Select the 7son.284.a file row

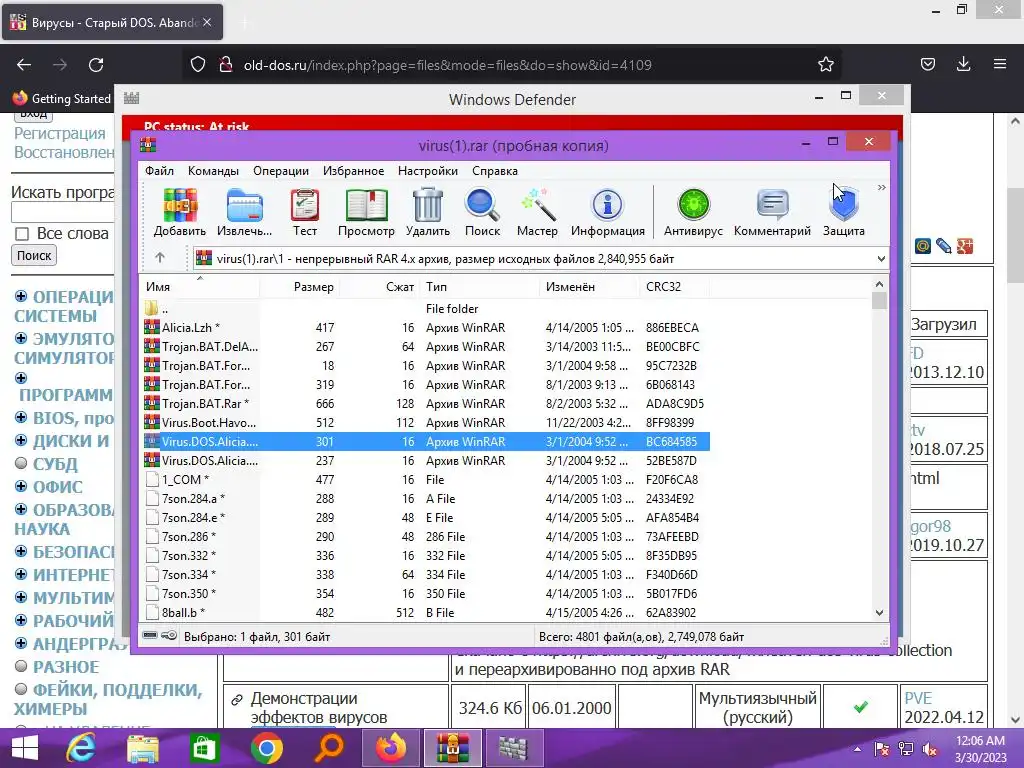pyautogui.click(x=426, y=498)
